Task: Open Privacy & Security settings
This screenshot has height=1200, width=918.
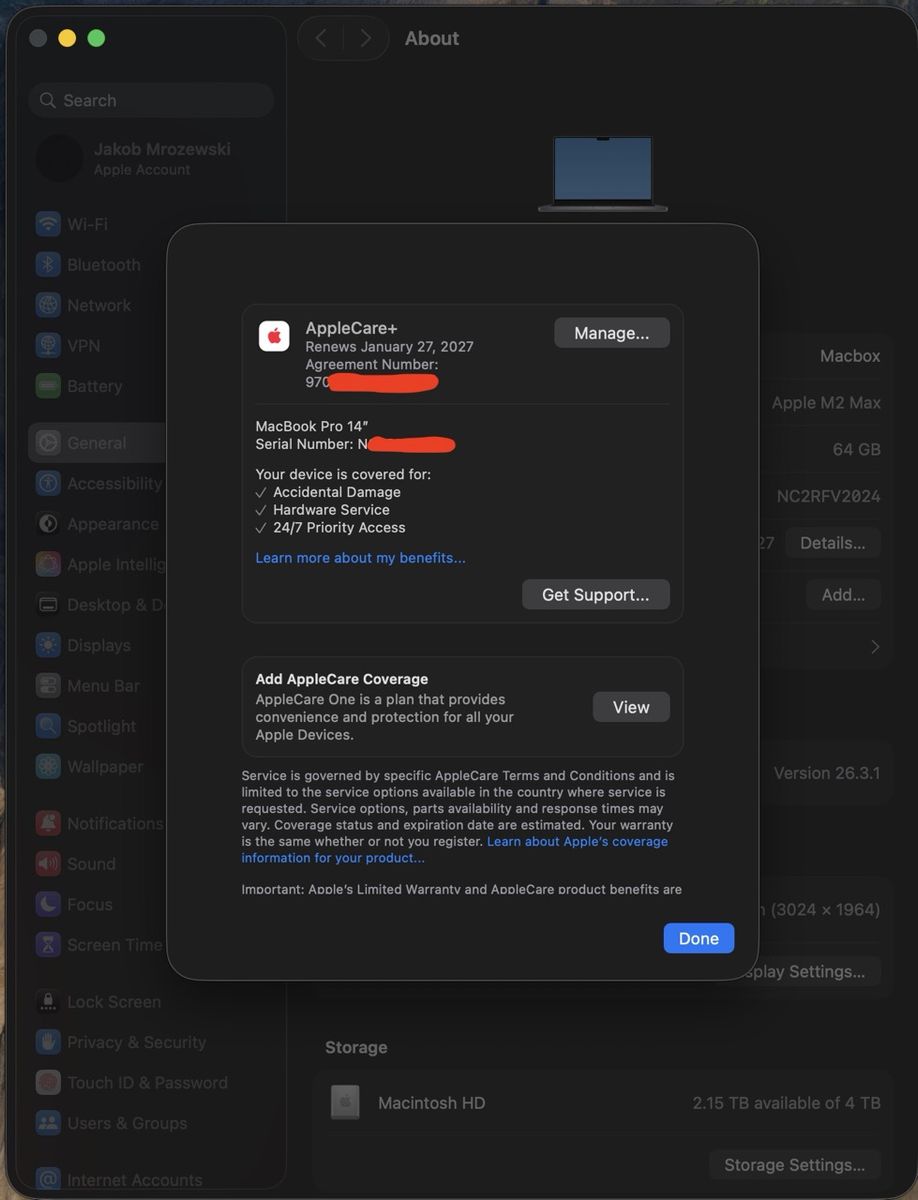Action: click(136, 1042)
